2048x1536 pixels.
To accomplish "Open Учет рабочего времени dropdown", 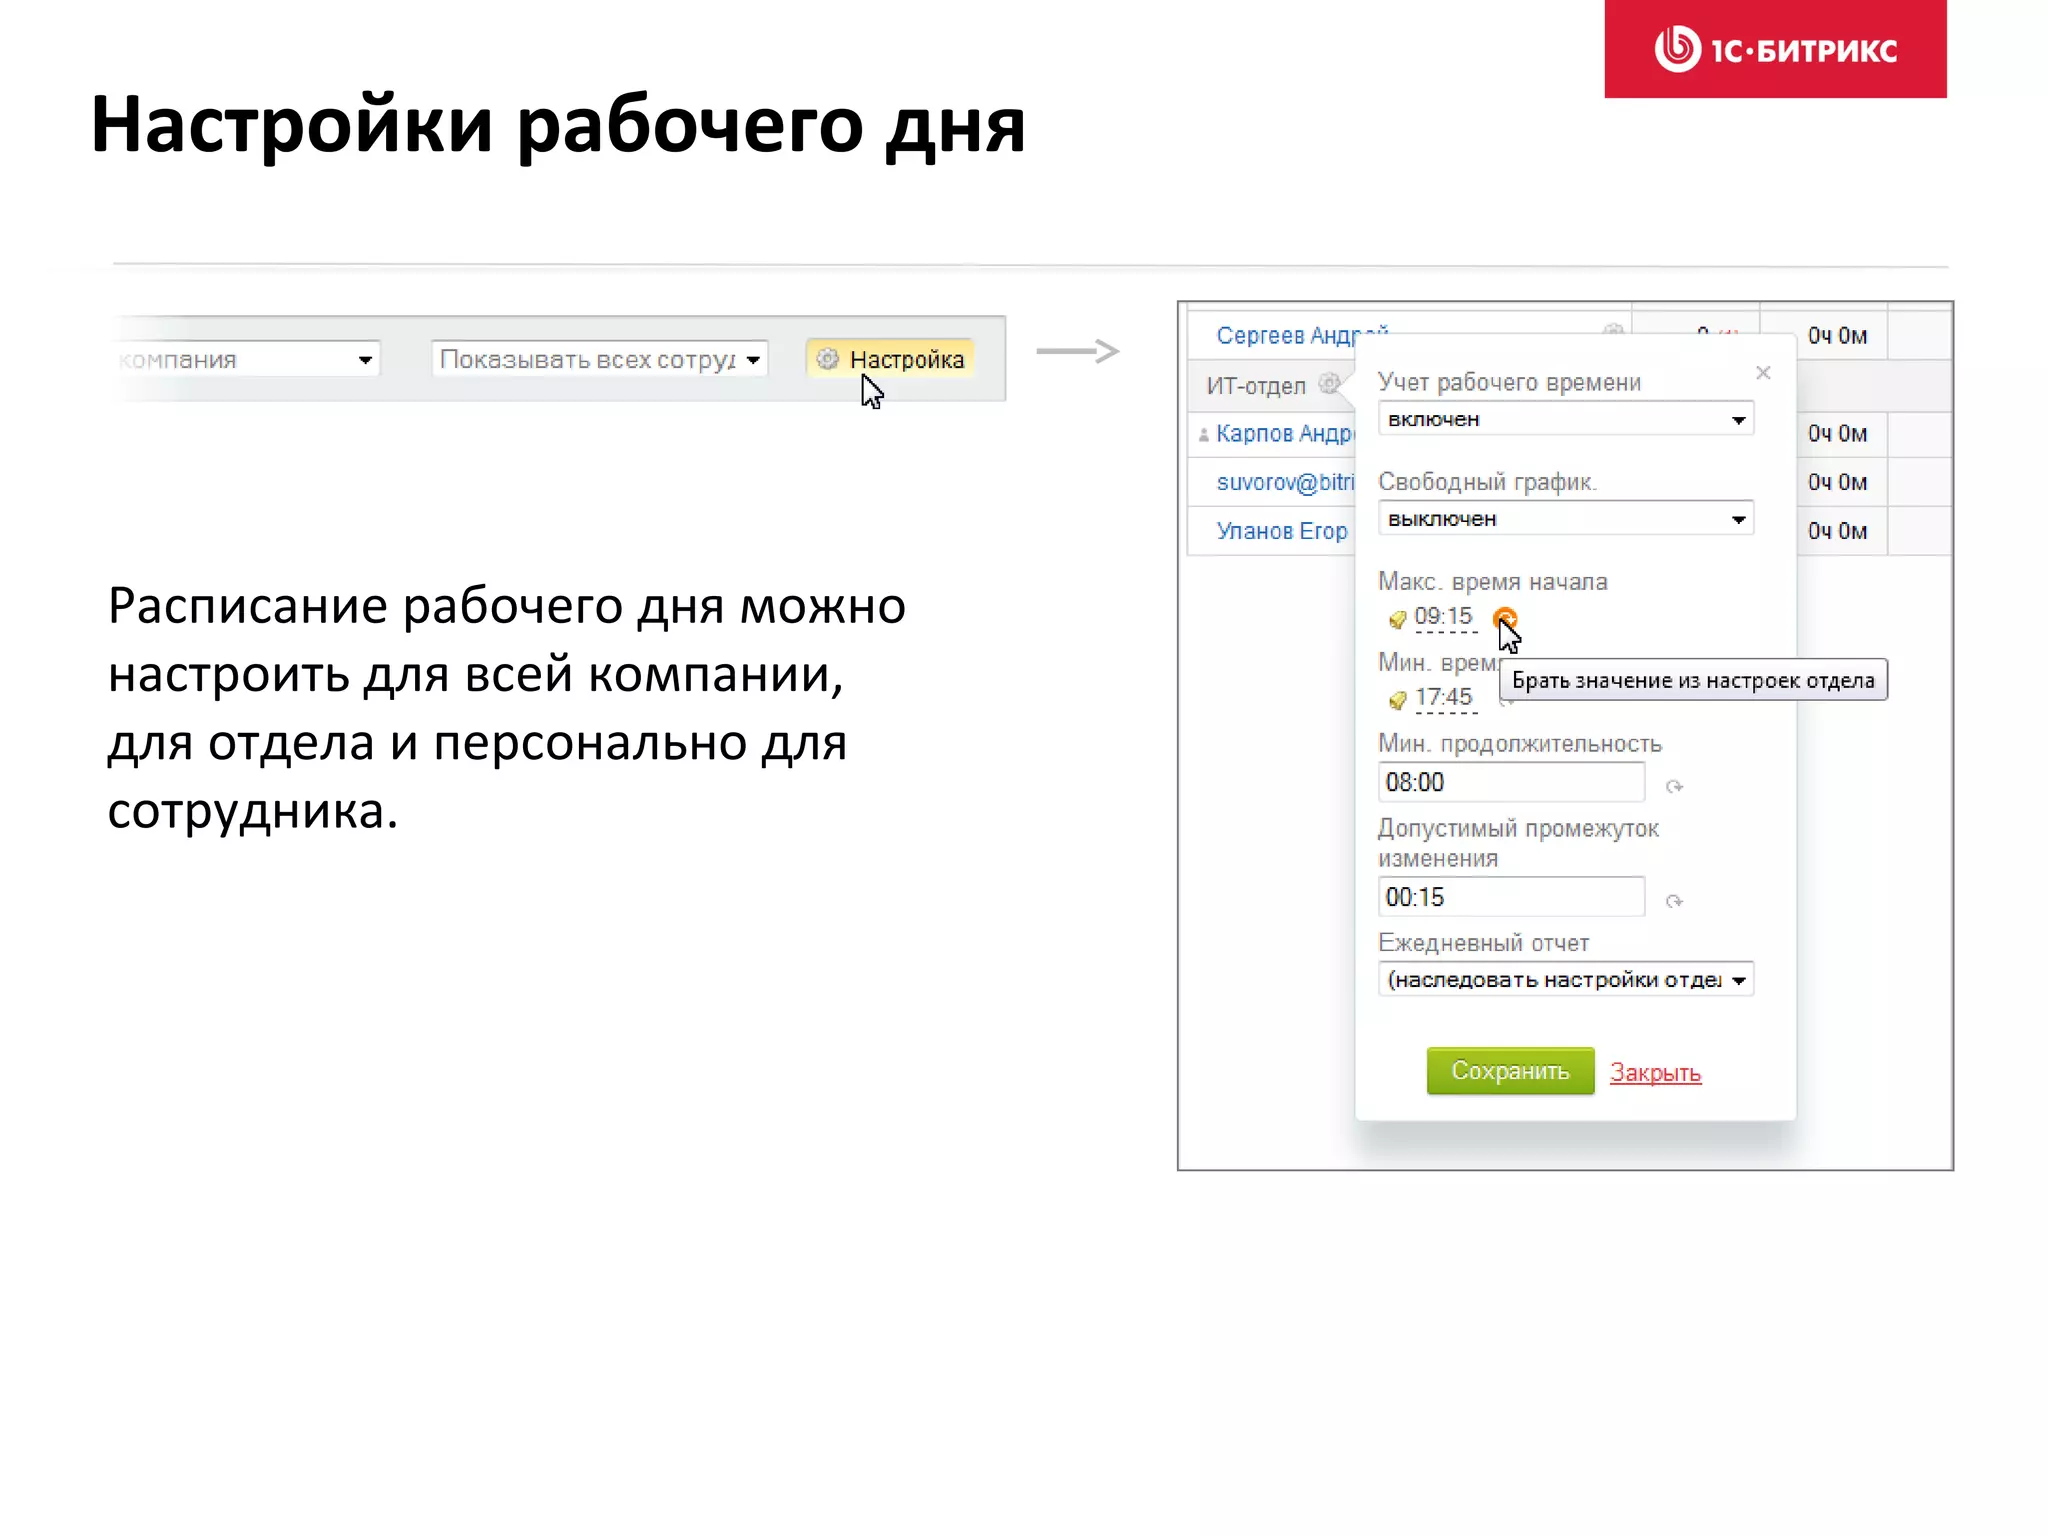I will (x=1565, y=419).
